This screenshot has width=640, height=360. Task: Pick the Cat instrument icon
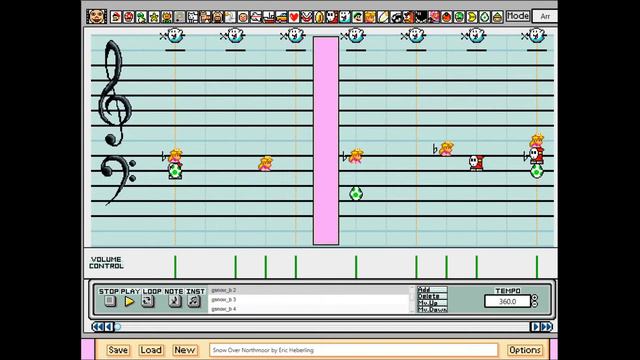(x=205, y=17)
